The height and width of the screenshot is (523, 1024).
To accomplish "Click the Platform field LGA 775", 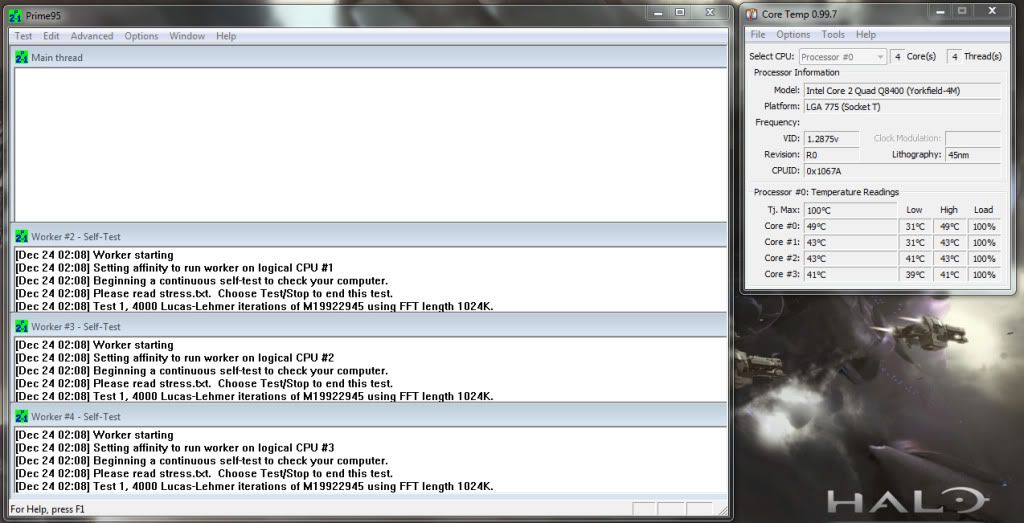I will [902, 106].
